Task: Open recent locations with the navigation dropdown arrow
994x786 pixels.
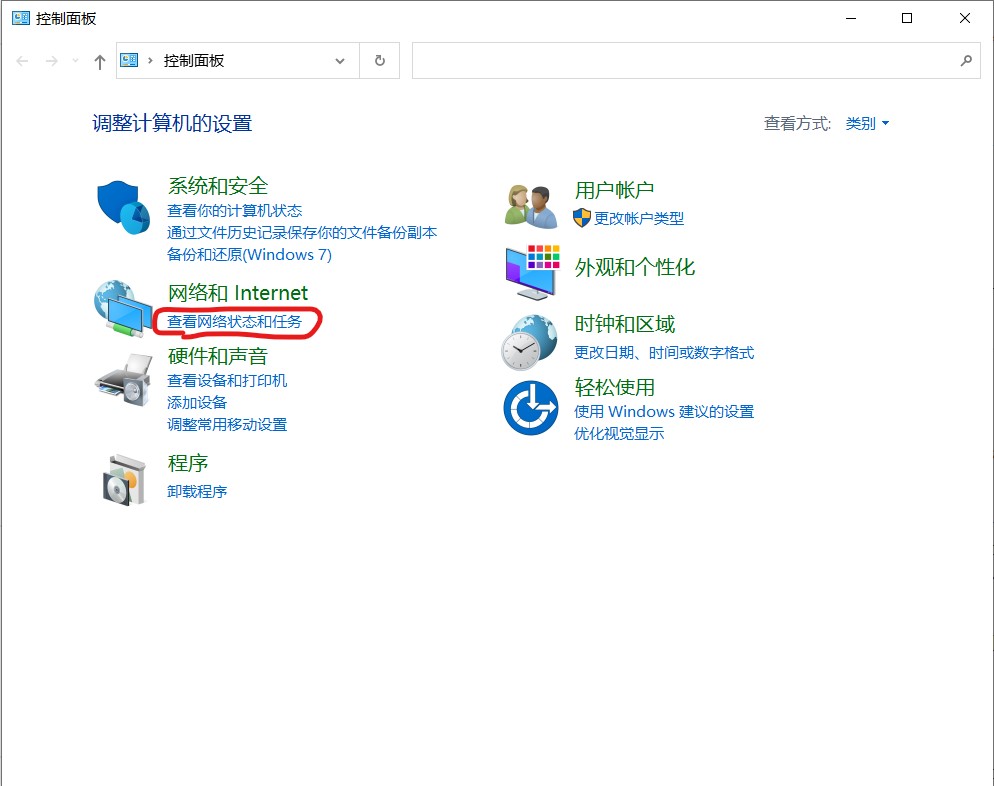Action: pyautogui.click(x=73, y=61)
